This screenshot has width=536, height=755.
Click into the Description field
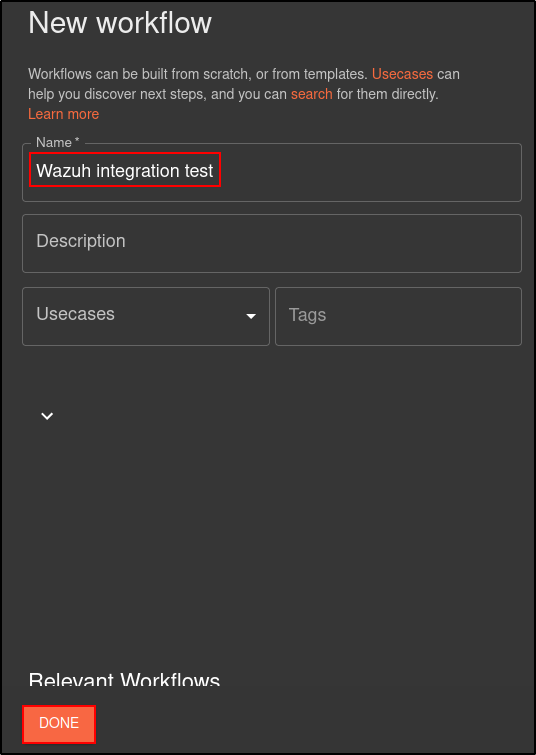[272, 243]
